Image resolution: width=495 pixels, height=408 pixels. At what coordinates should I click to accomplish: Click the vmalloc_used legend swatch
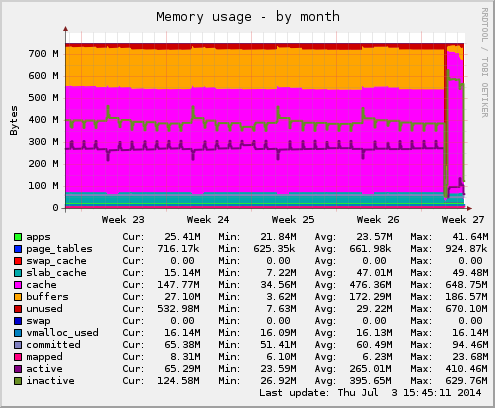tap(18, 333)
